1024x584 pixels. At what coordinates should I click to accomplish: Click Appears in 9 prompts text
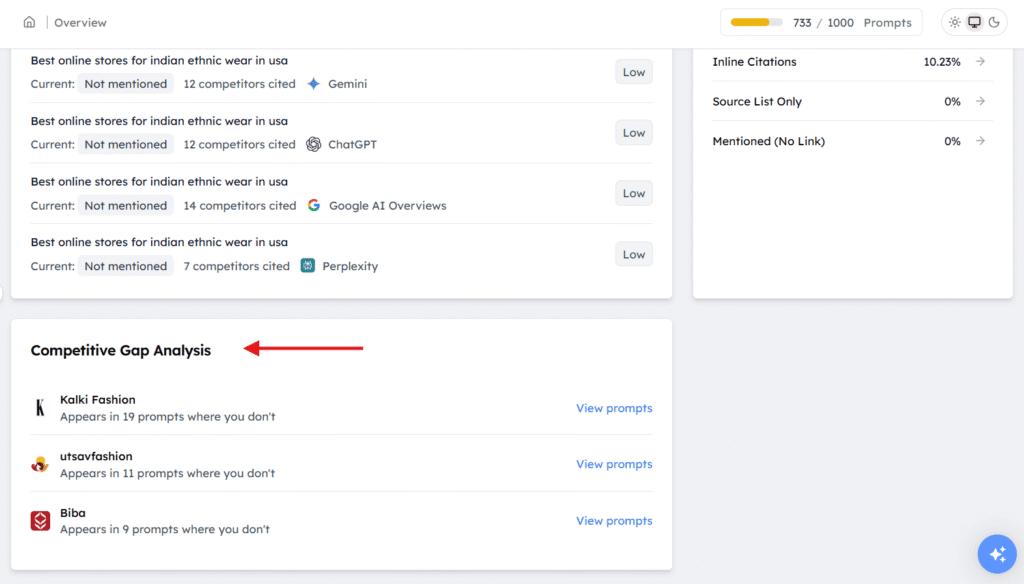click(x=165, y=529)
